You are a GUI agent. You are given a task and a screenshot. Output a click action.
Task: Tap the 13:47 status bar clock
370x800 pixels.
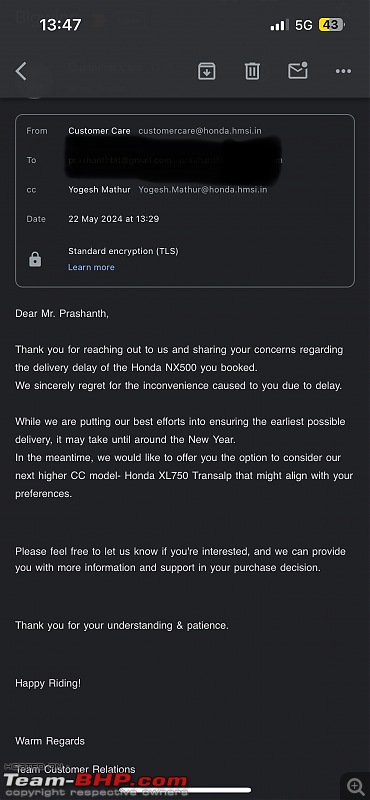[x=60, y=24]
